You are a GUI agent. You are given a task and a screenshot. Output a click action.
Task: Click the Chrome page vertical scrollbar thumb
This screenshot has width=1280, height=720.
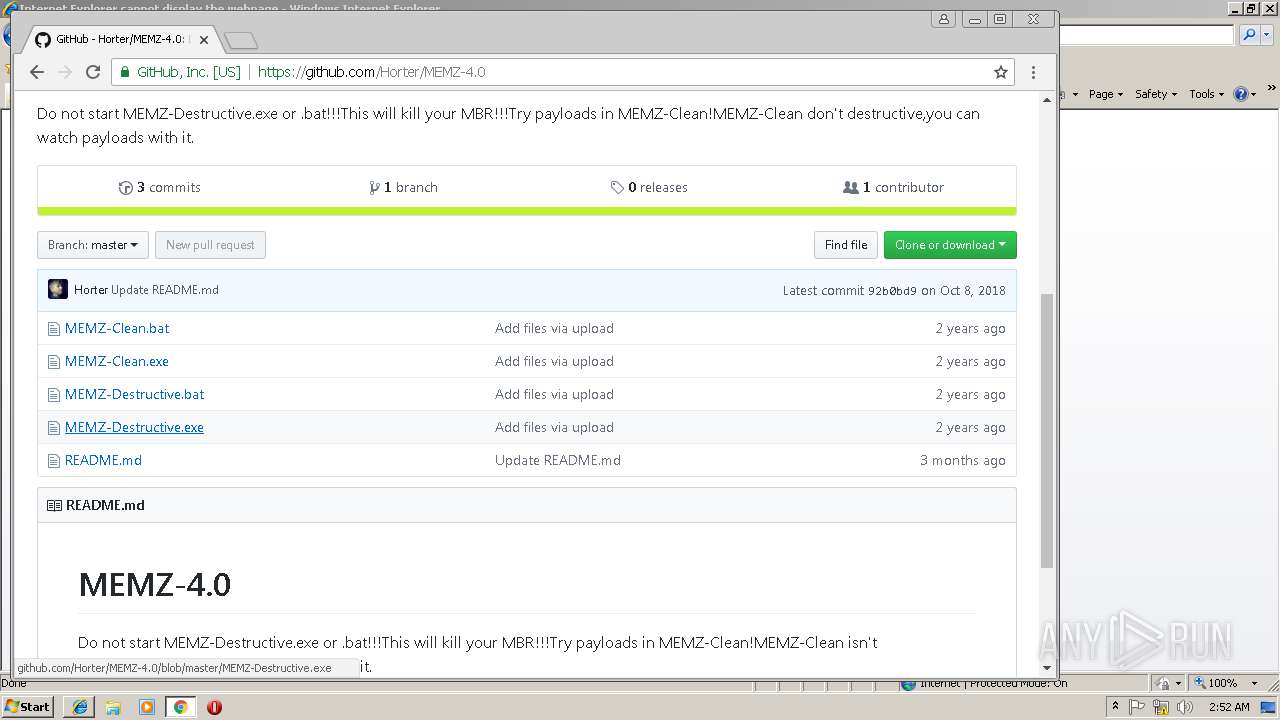[x=1047, y=430]
